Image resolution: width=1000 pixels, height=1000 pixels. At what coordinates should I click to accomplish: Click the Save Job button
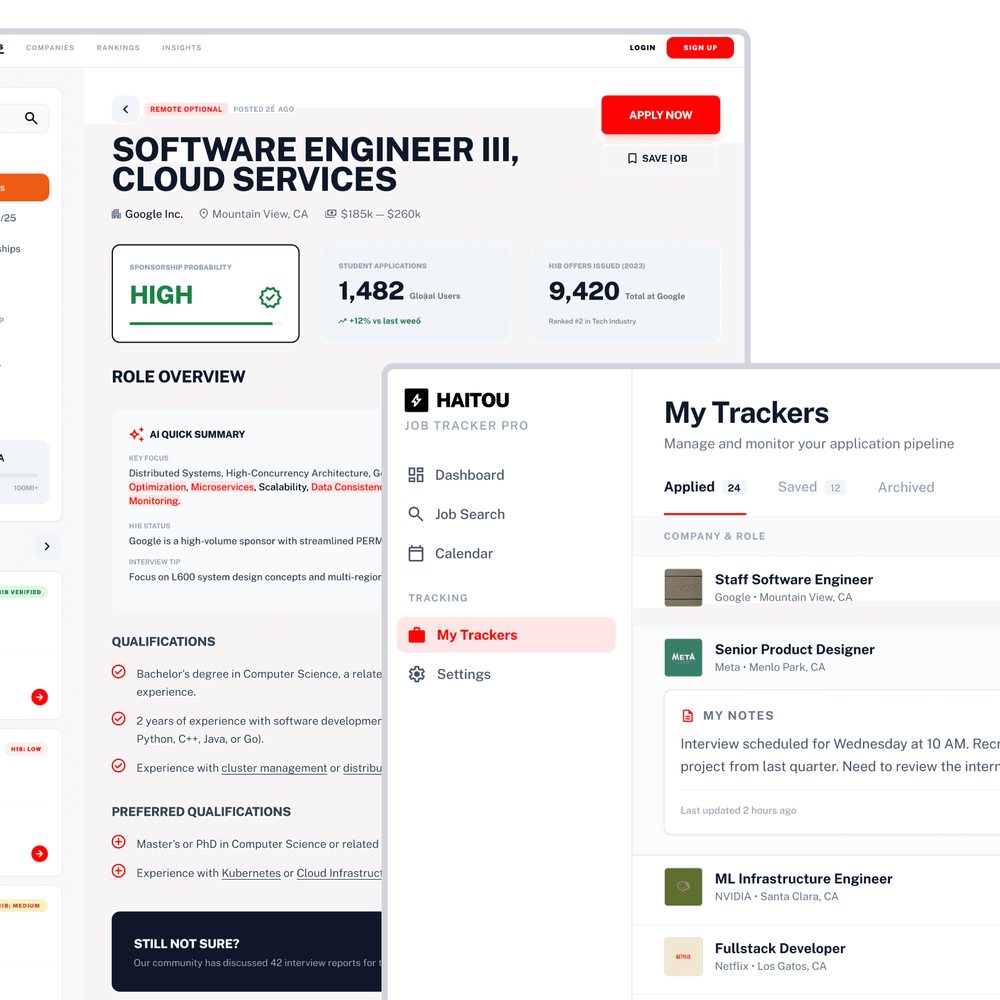659,158
